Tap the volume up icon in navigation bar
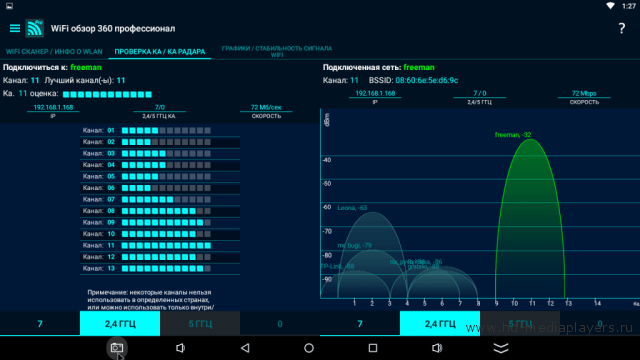 [437, 348]
